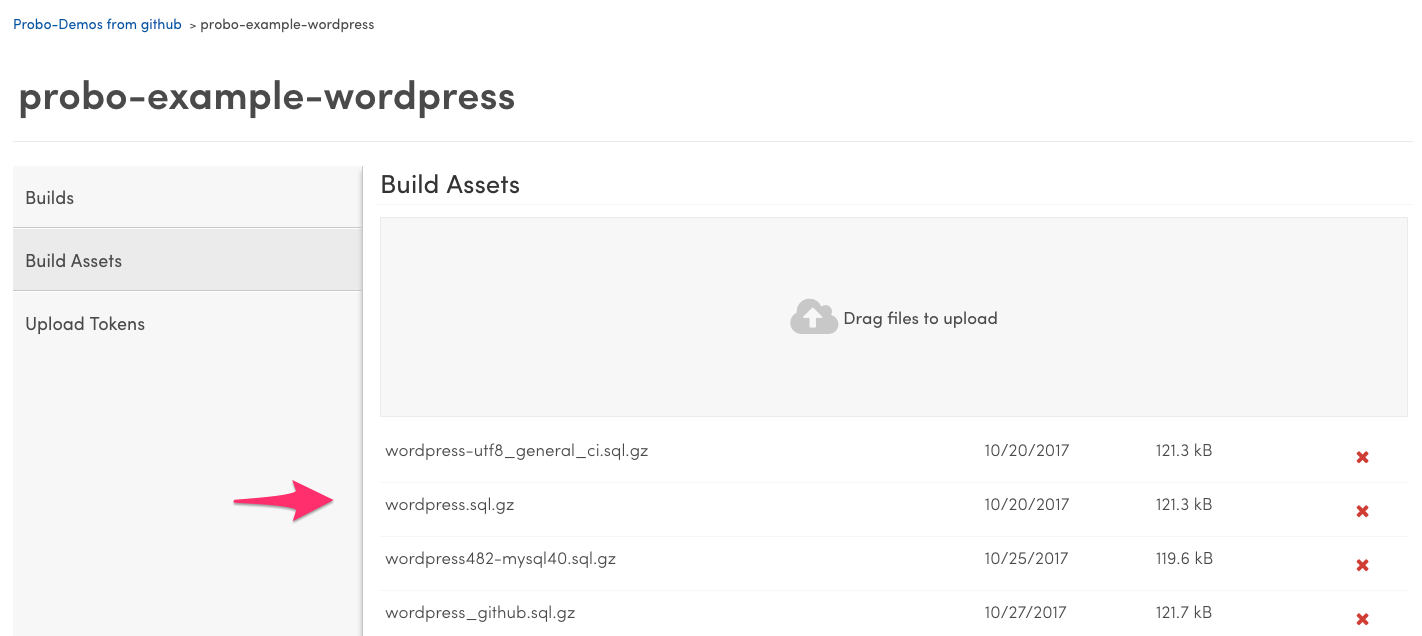Delete wordpress_github.sql.gz via its X icon
The height and width of the screenshot is (636, 1422).
coord(1362,618)
